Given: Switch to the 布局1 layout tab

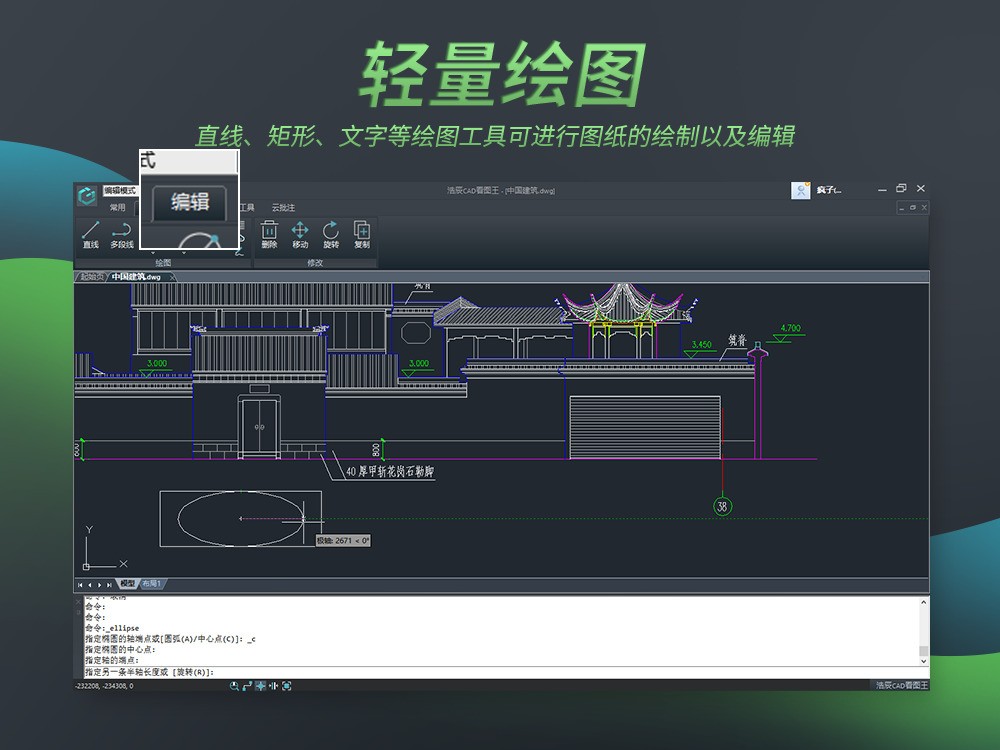Looking at the screenshot, I should point(151,584).
